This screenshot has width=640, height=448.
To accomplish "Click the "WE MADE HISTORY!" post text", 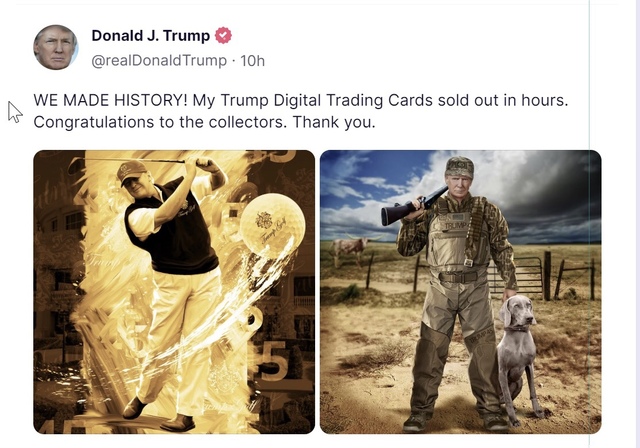I will tap(111, 100).
